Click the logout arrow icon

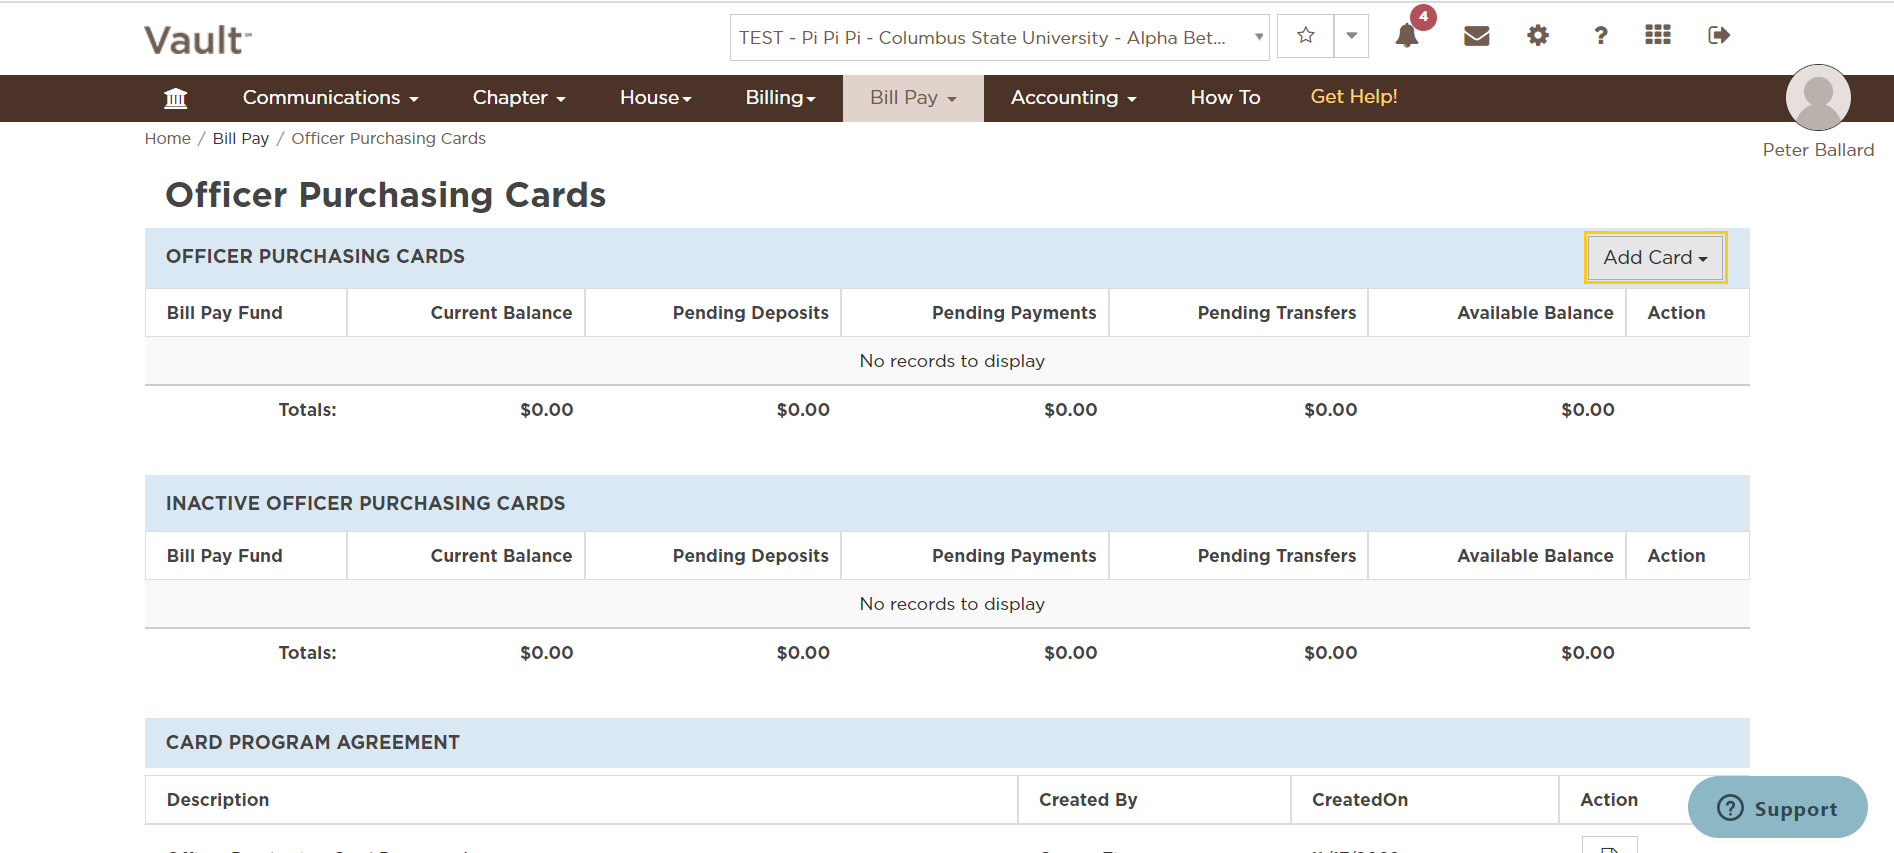(1719, 36)
